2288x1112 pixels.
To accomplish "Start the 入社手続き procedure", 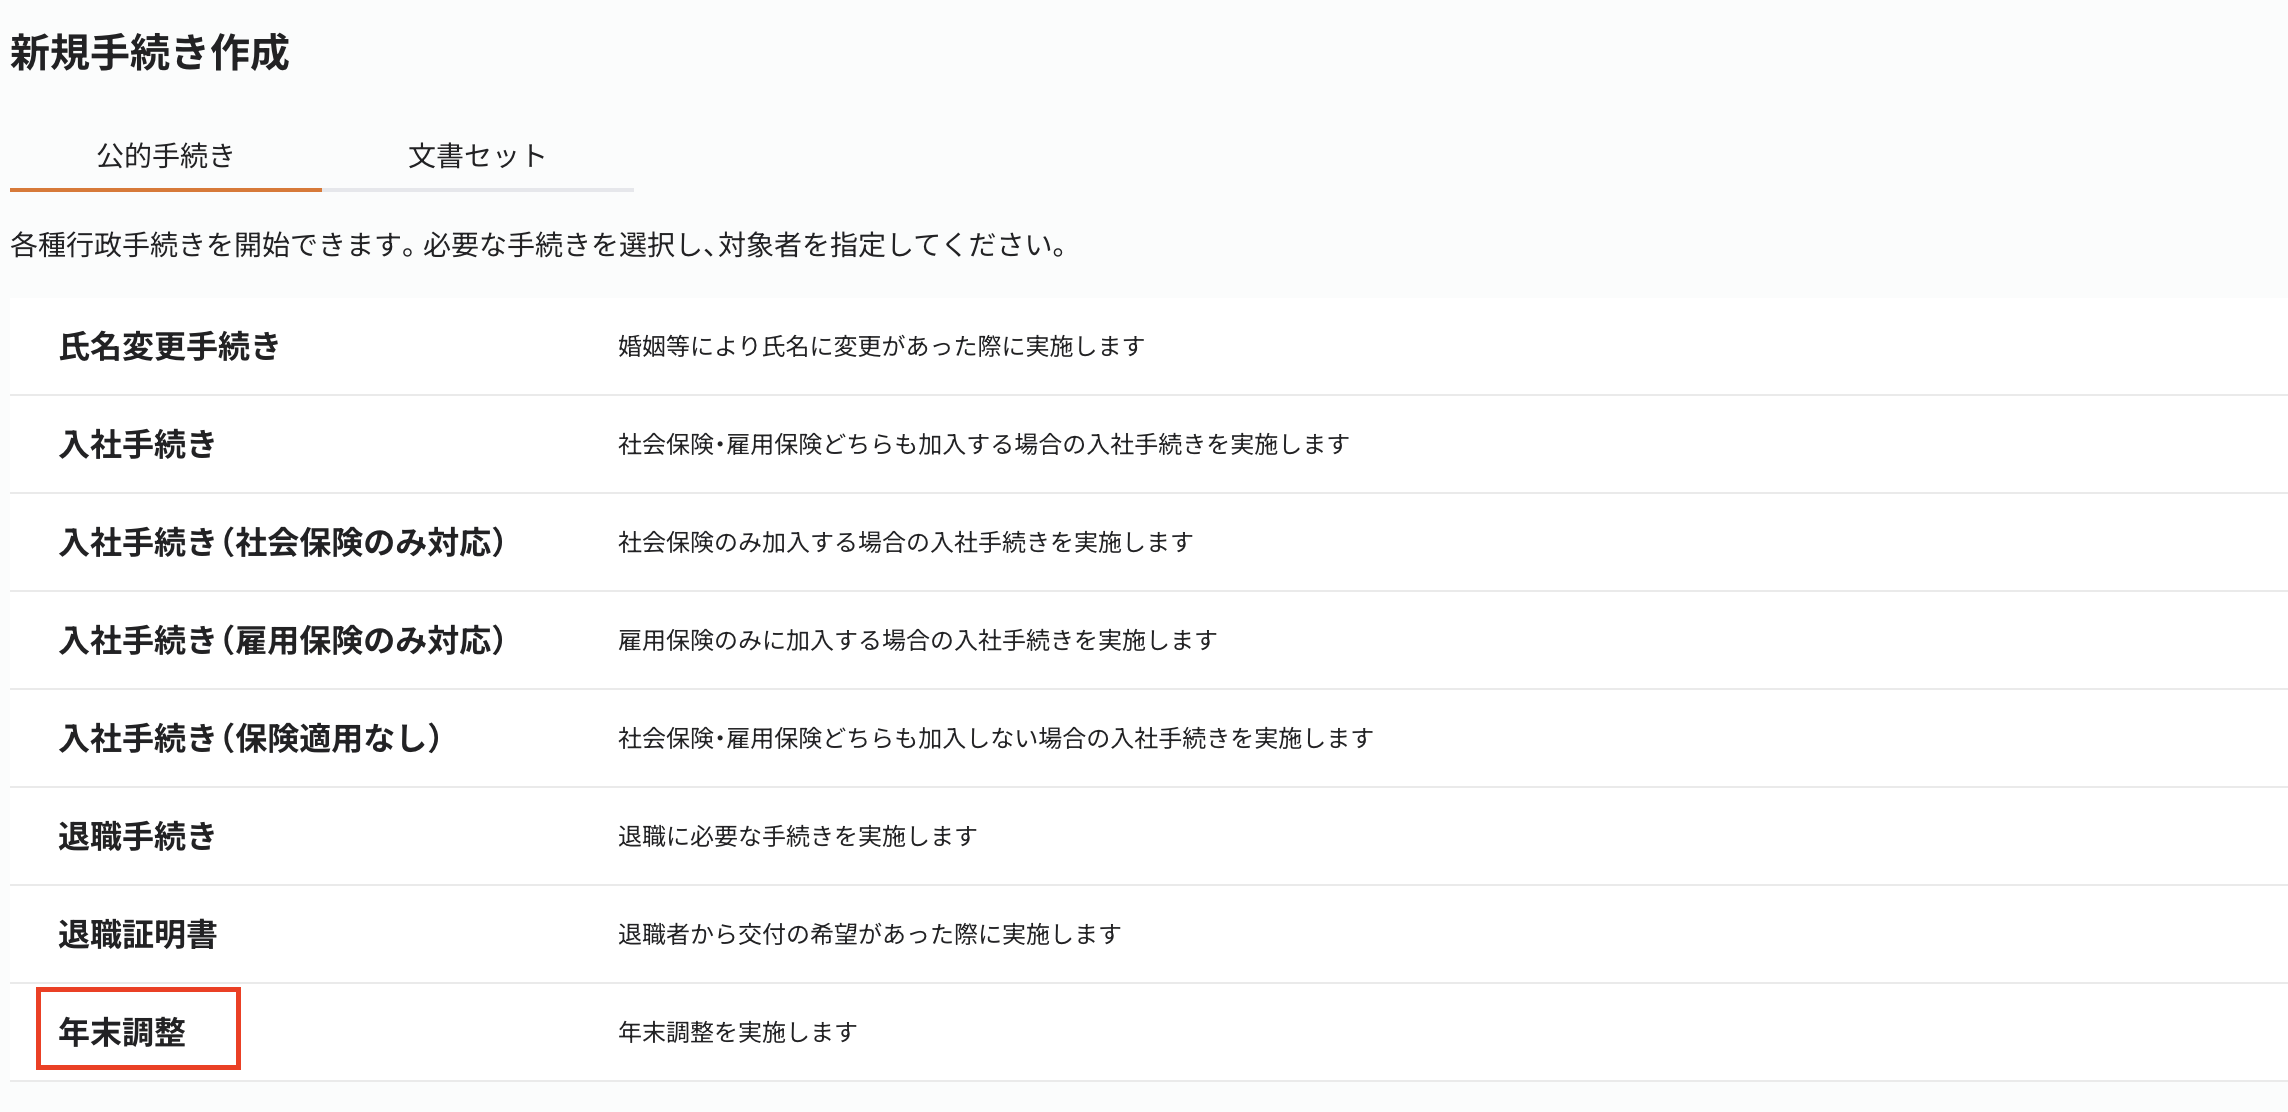I will tap(140, 444).
